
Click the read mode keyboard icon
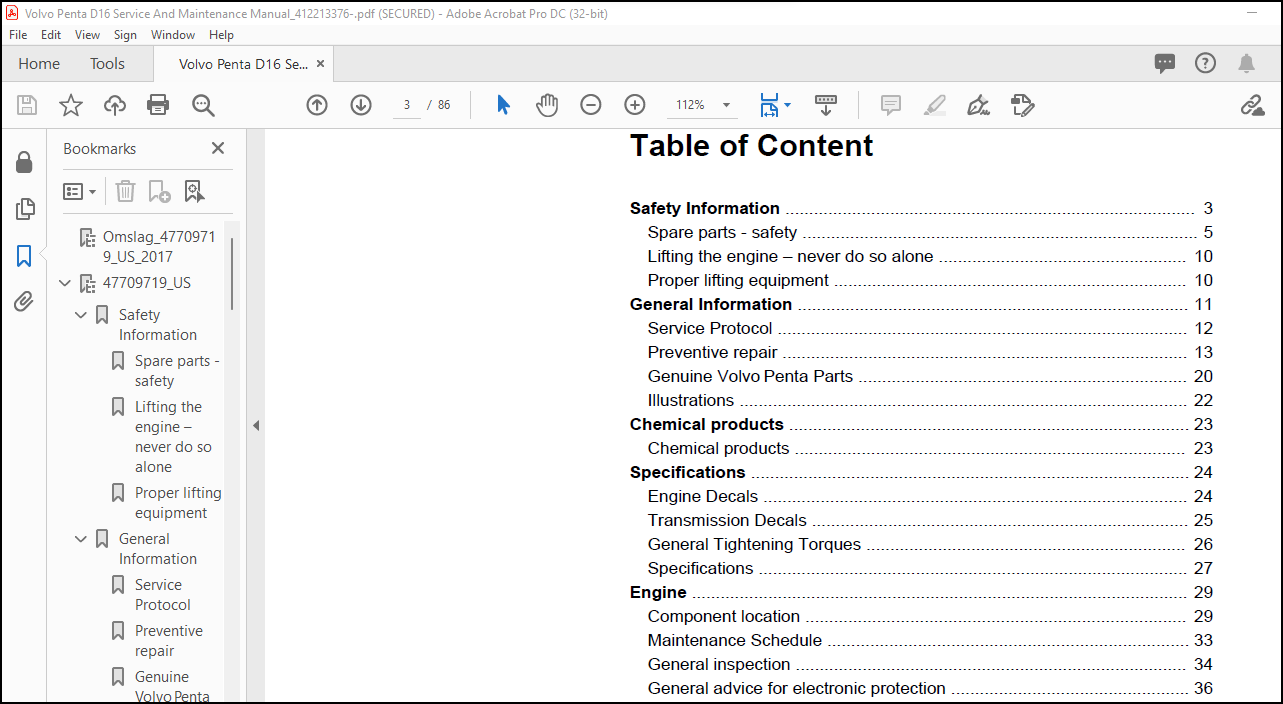(x=825, y=105)
